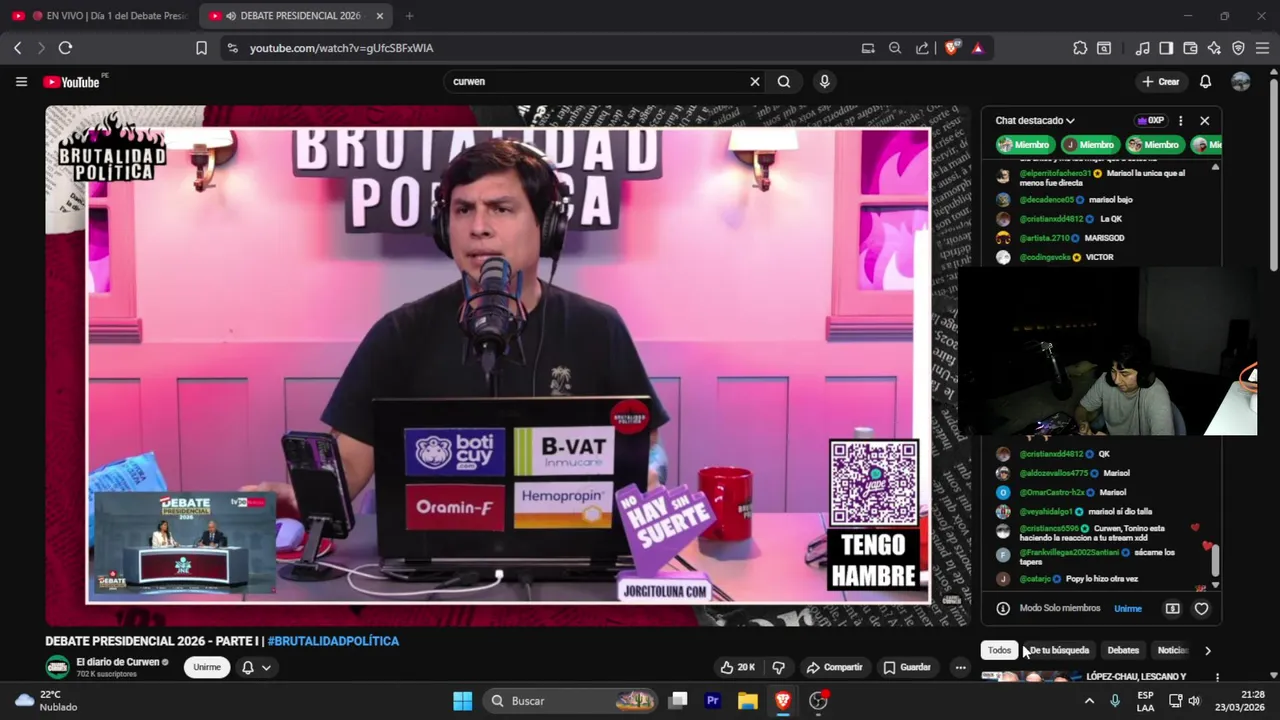This screenshot has width=1280, height=720.
Task: Select the Debates filter chip
Action: pyautogui.click(x=1123, y=650)
